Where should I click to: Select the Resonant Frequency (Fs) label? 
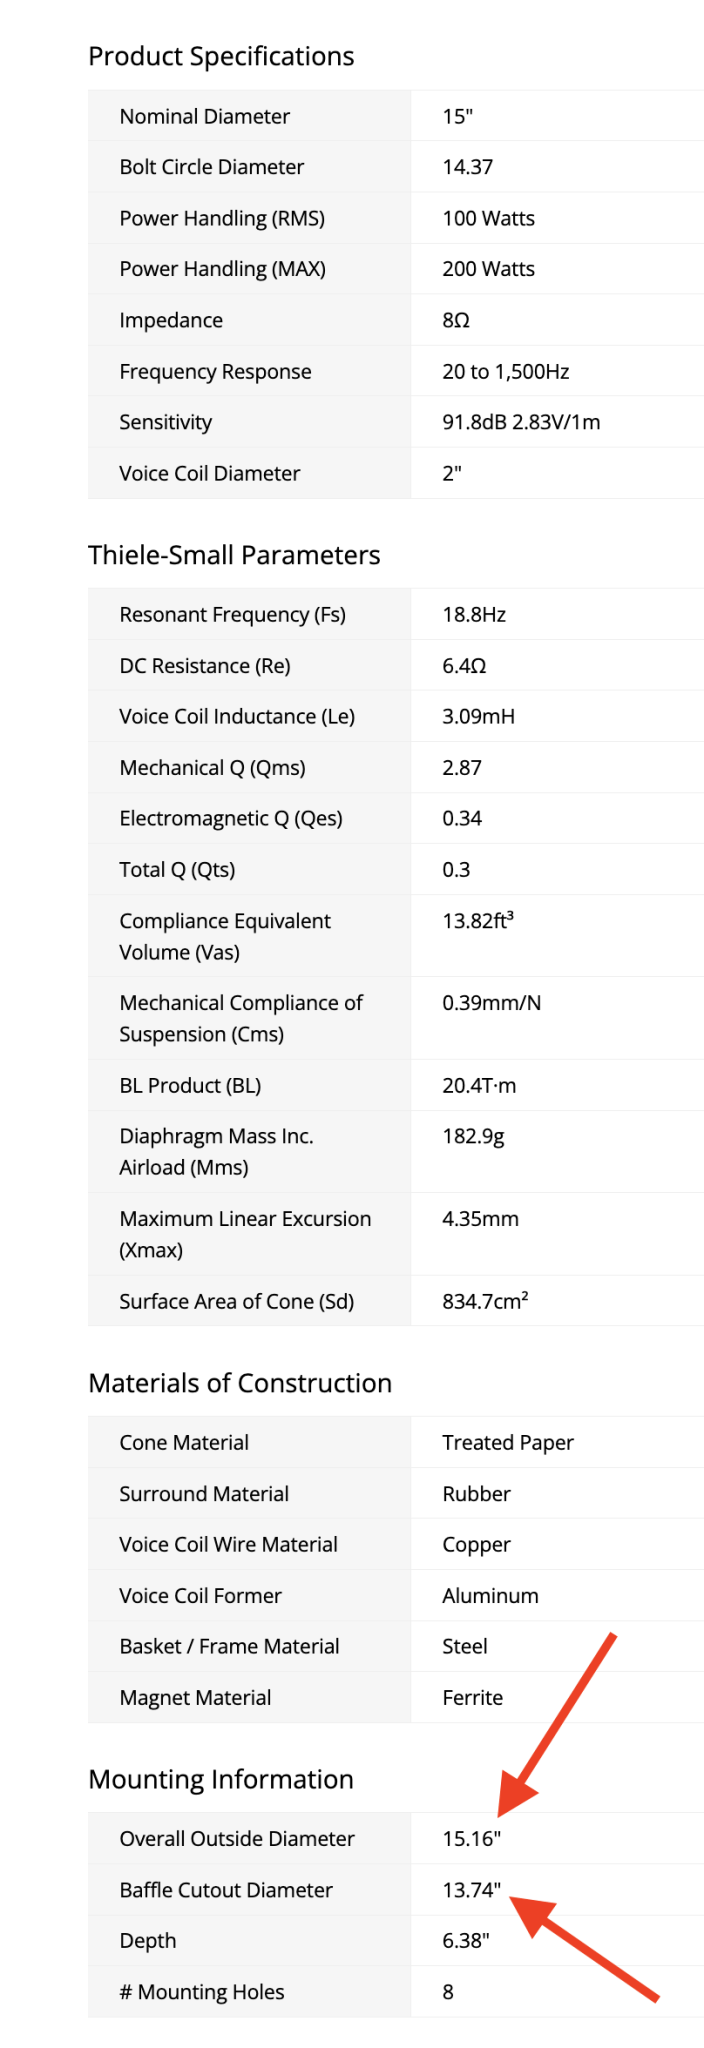click(233, 615)
